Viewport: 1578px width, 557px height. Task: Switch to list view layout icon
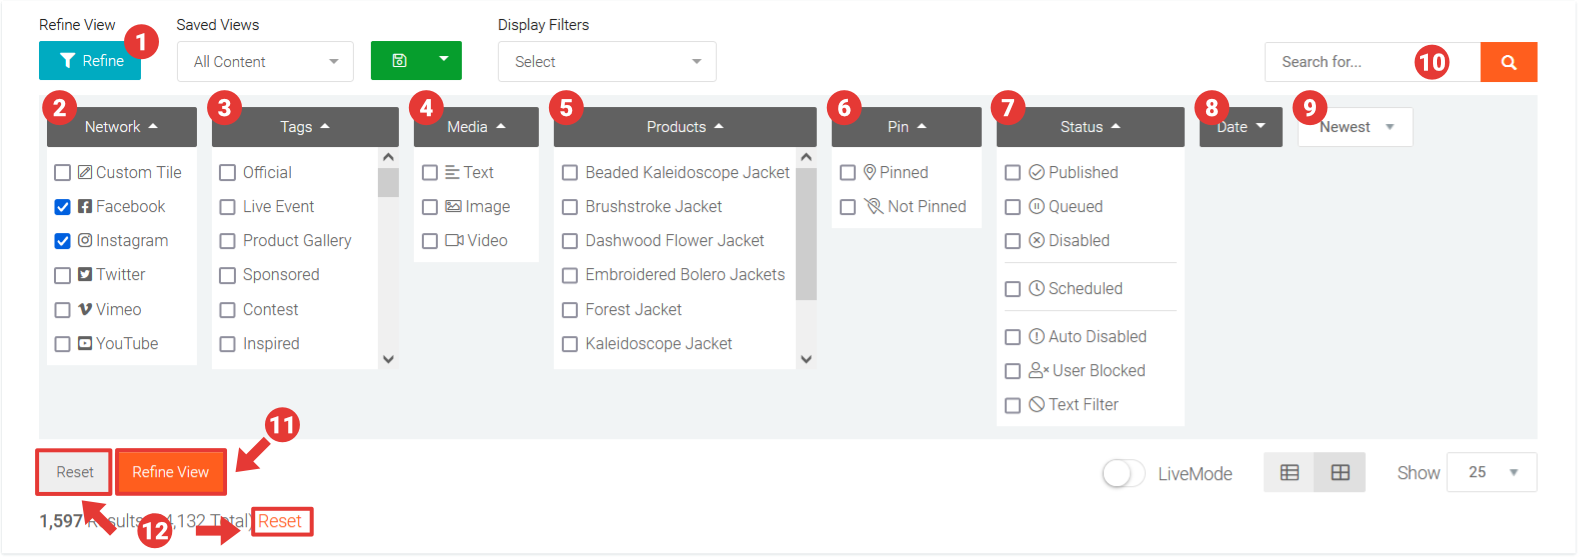[x=1289, y=473]
